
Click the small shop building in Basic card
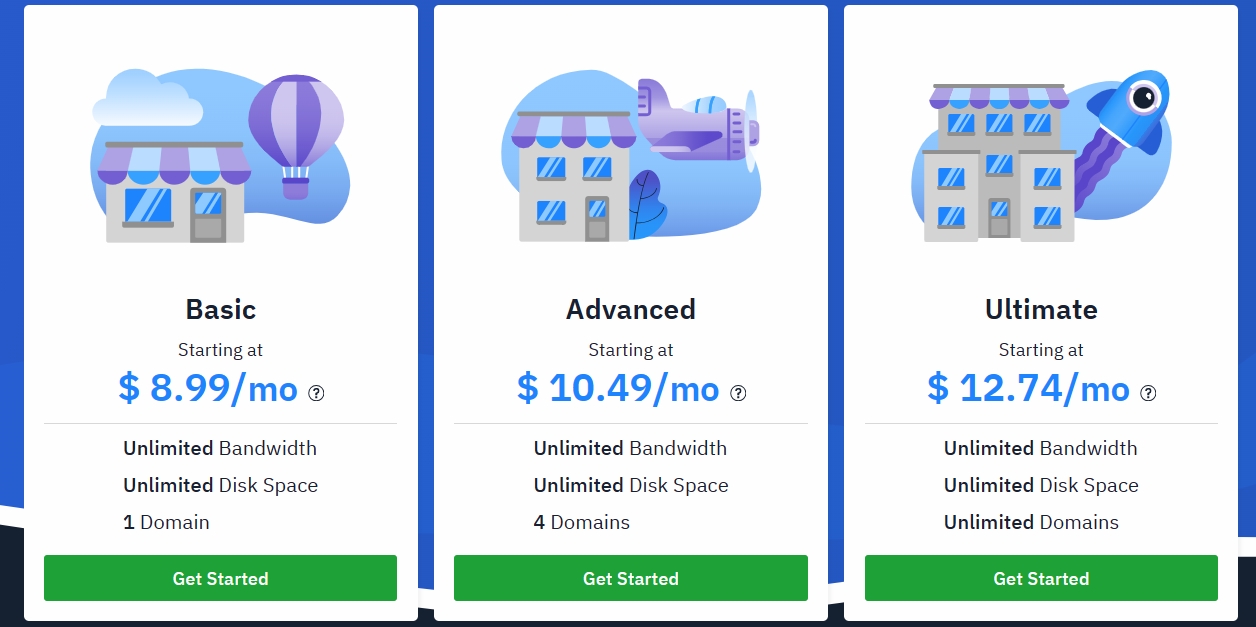pos(174,192)
